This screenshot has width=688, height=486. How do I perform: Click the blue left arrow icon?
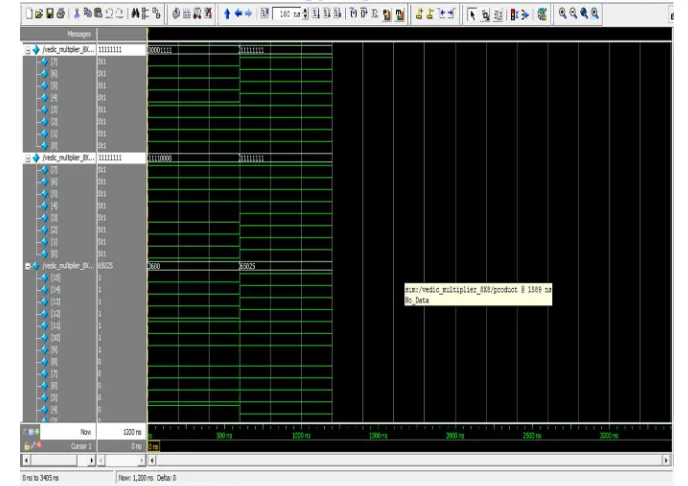pyautogui.click(x=238, y=14)
